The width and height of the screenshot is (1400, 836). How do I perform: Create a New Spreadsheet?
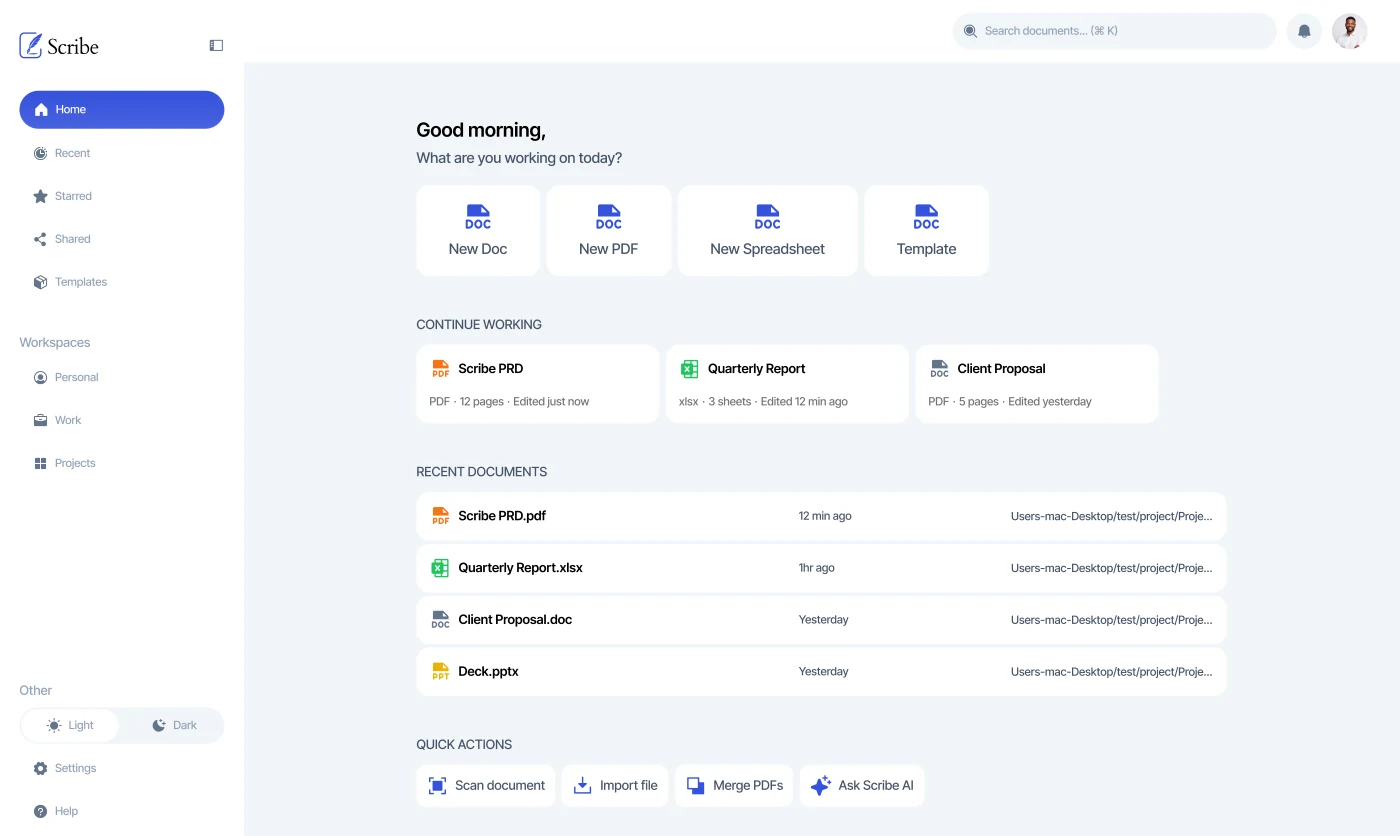(x=767, y=230)
